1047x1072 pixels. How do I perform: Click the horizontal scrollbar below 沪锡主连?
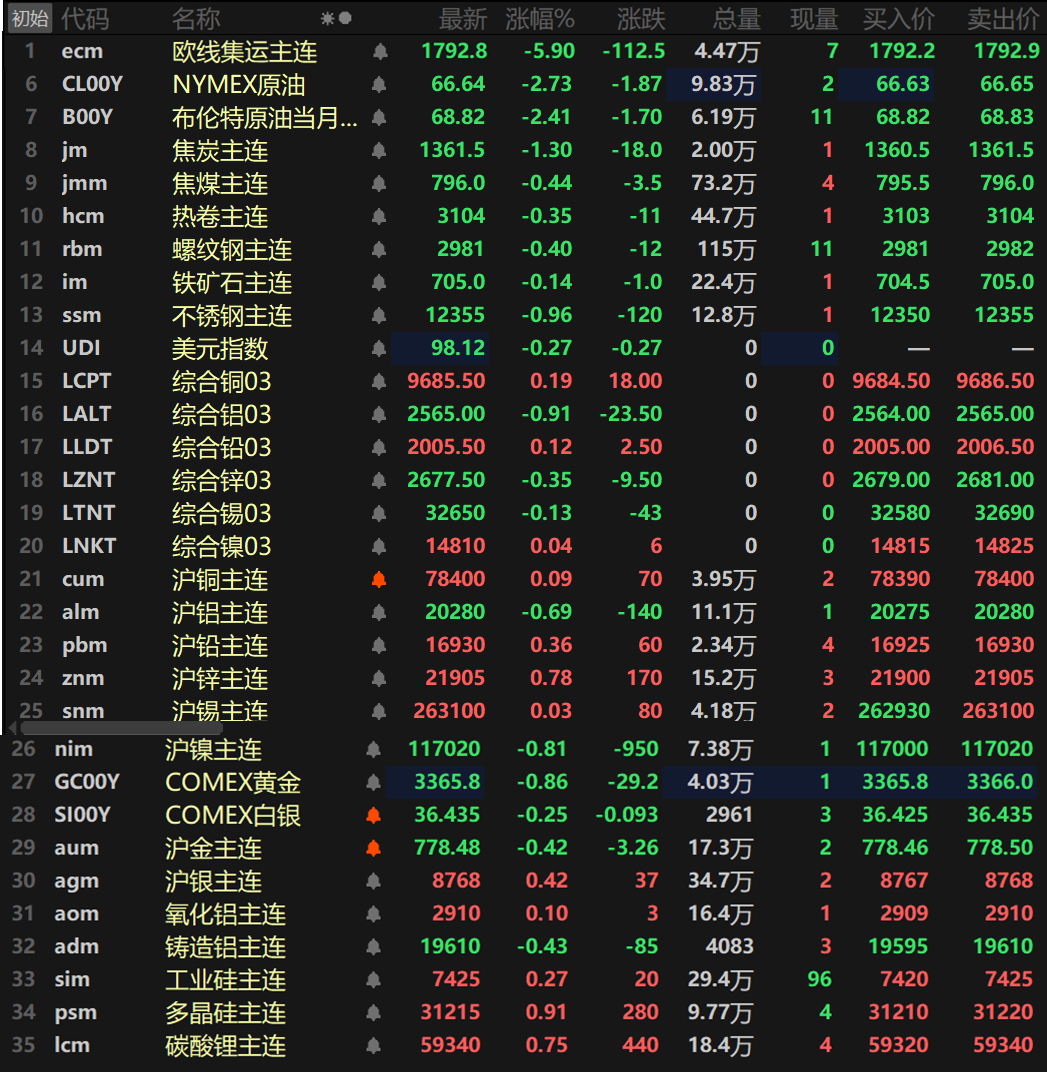coord(88,728)
